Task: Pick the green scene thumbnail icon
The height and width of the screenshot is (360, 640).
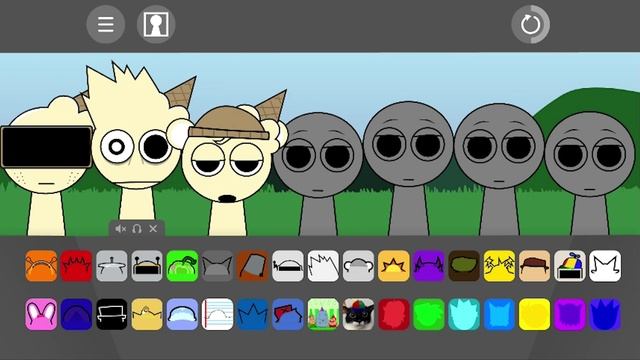Action: click(323, 314)
